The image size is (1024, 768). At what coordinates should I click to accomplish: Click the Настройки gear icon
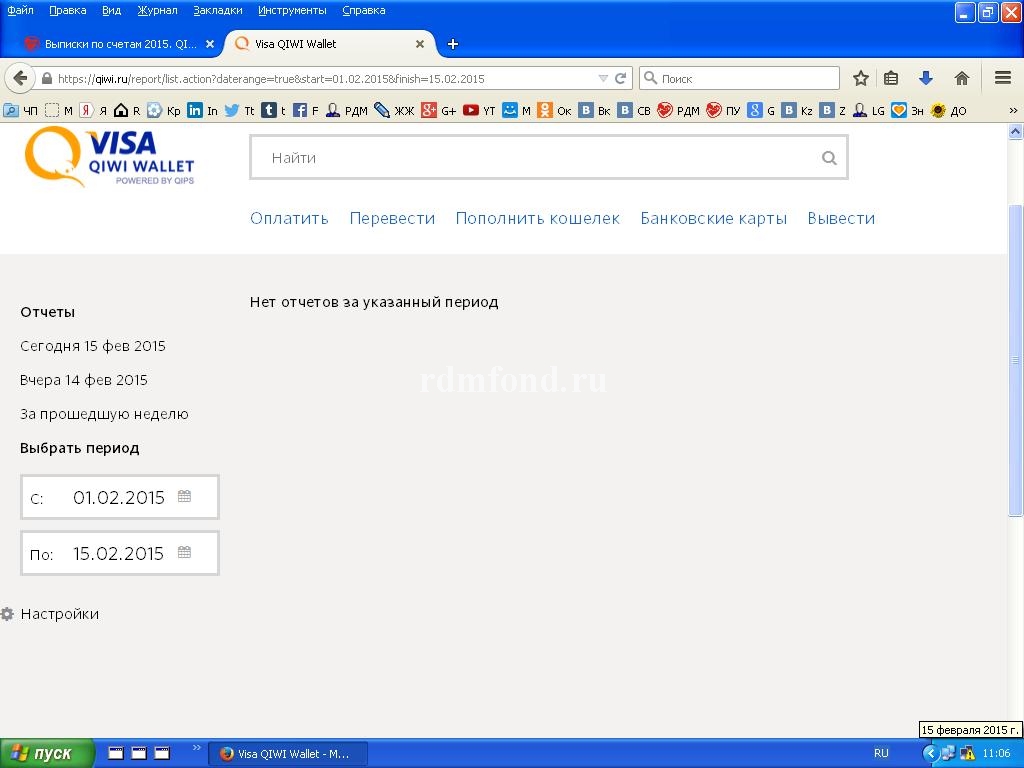click(7, 614)
